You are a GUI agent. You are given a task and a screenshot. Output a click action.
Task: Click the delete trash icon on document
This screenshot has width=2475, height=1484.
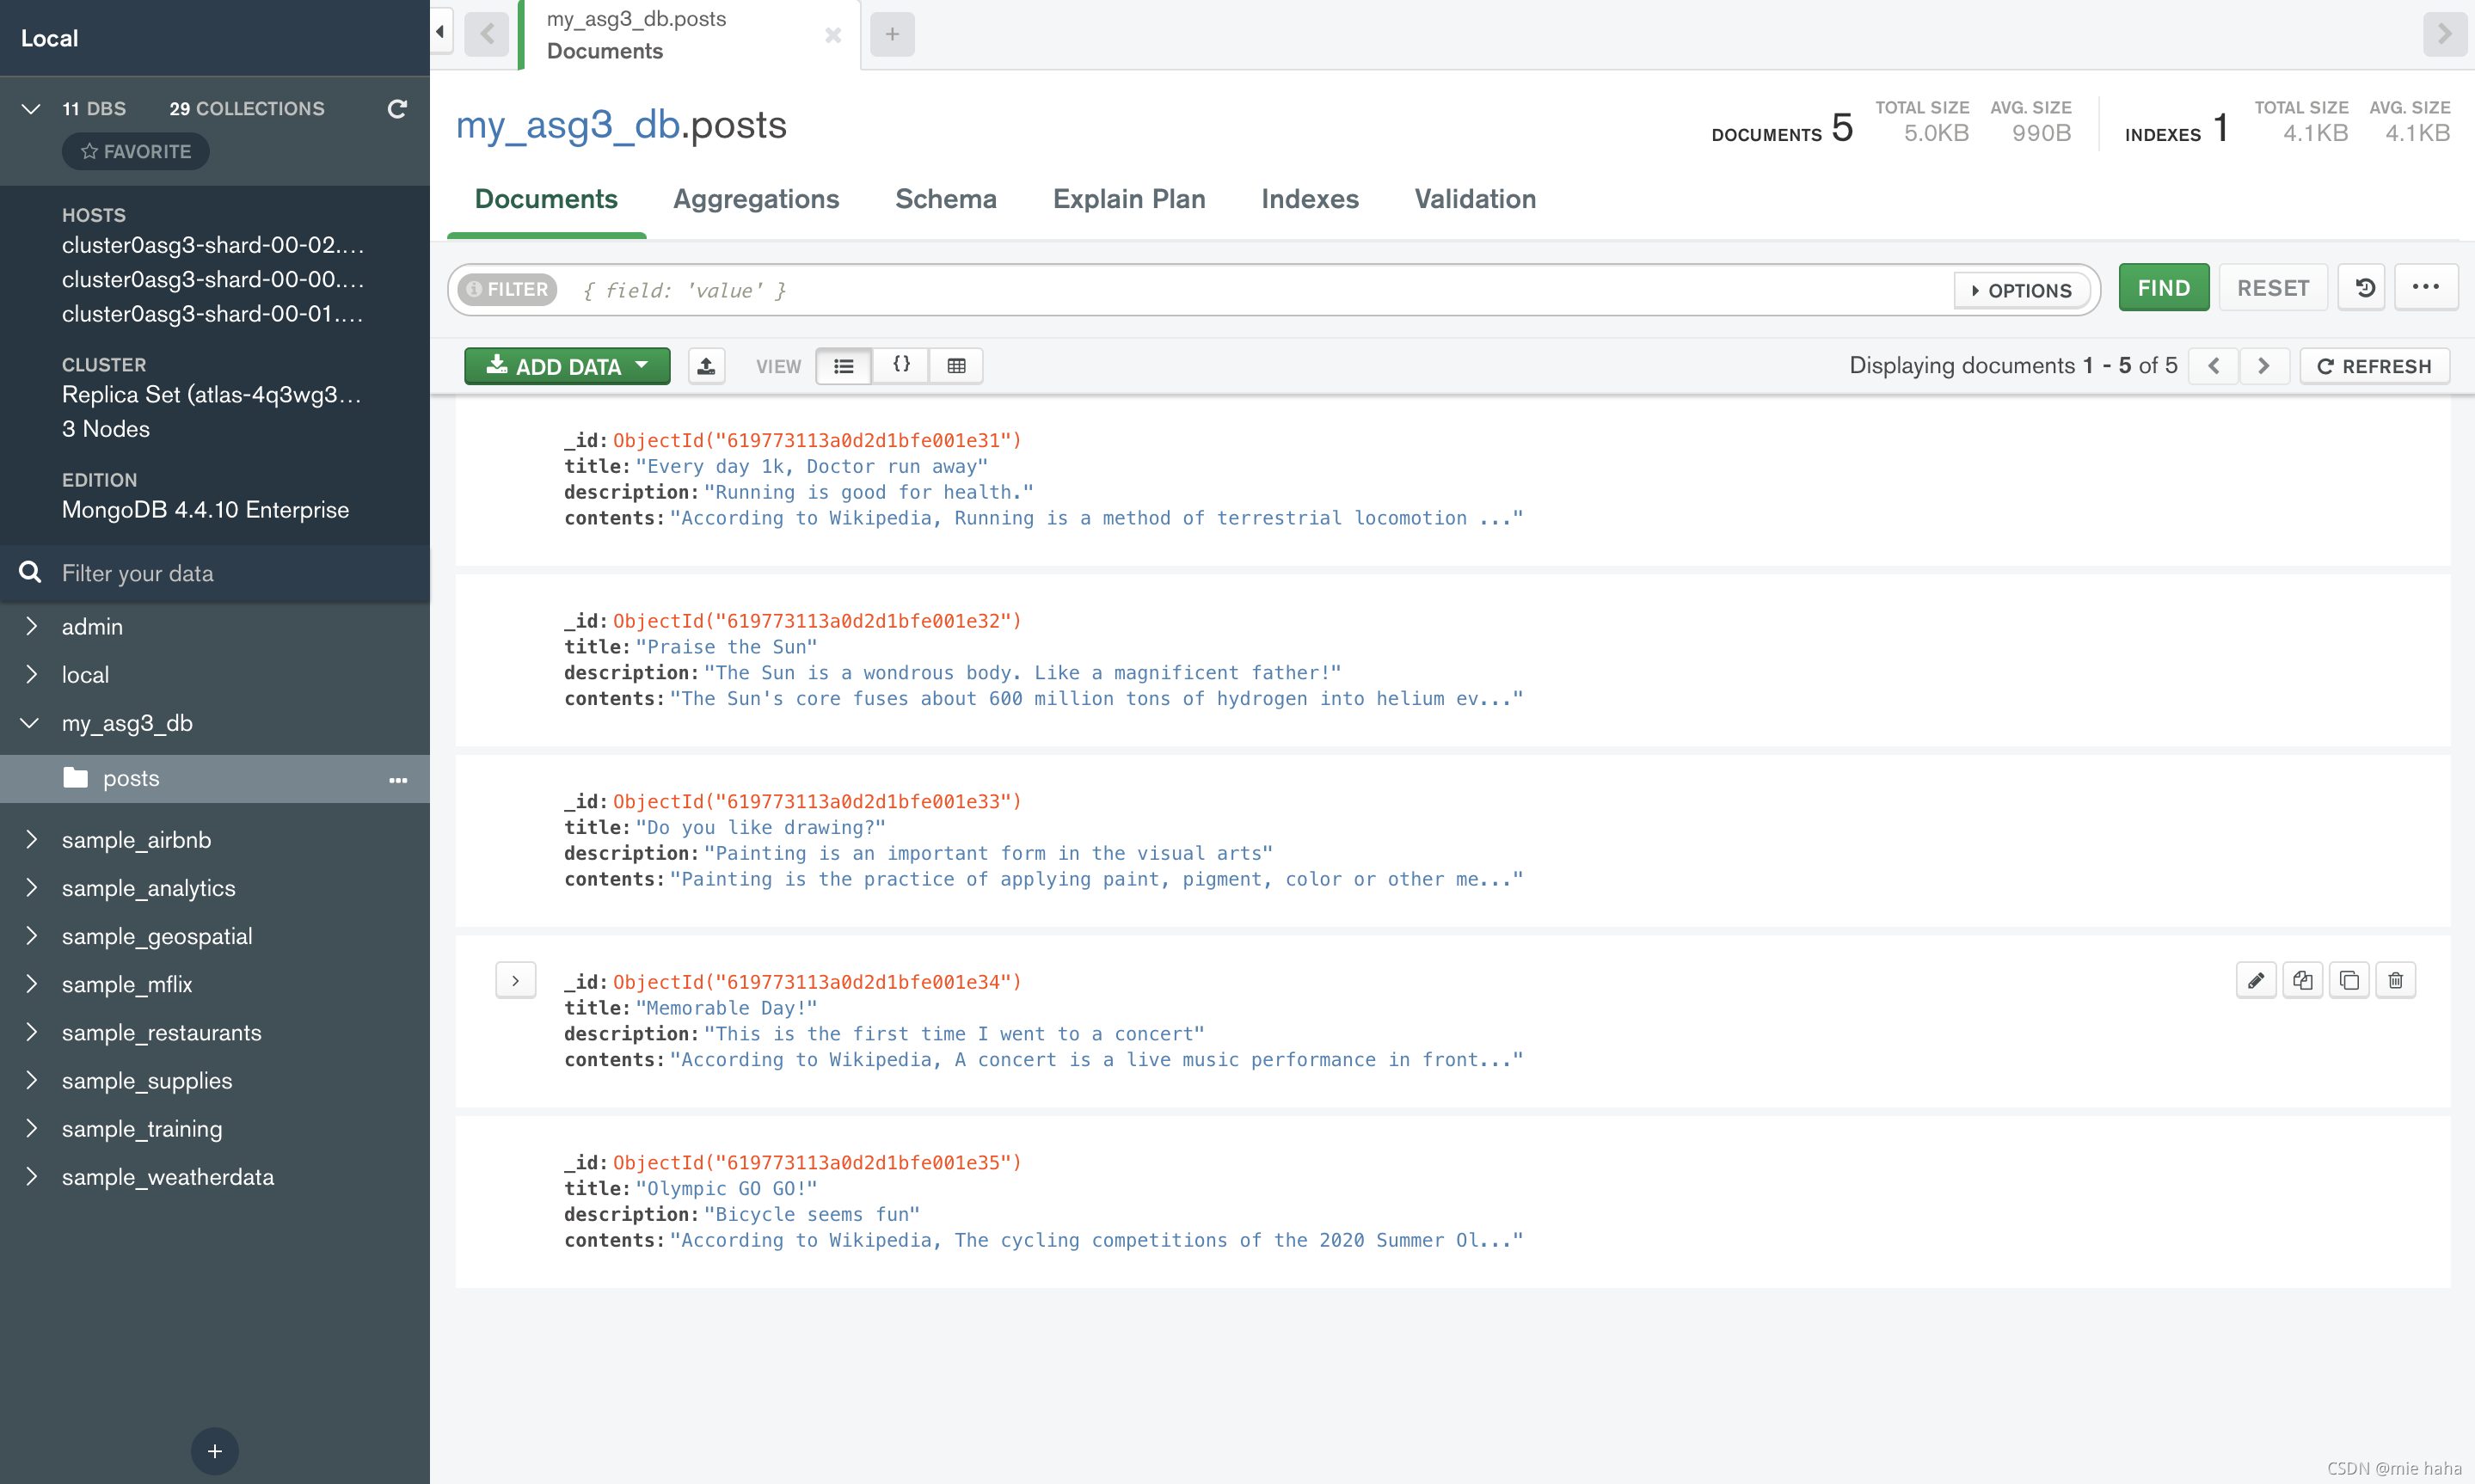(2395, 980)
